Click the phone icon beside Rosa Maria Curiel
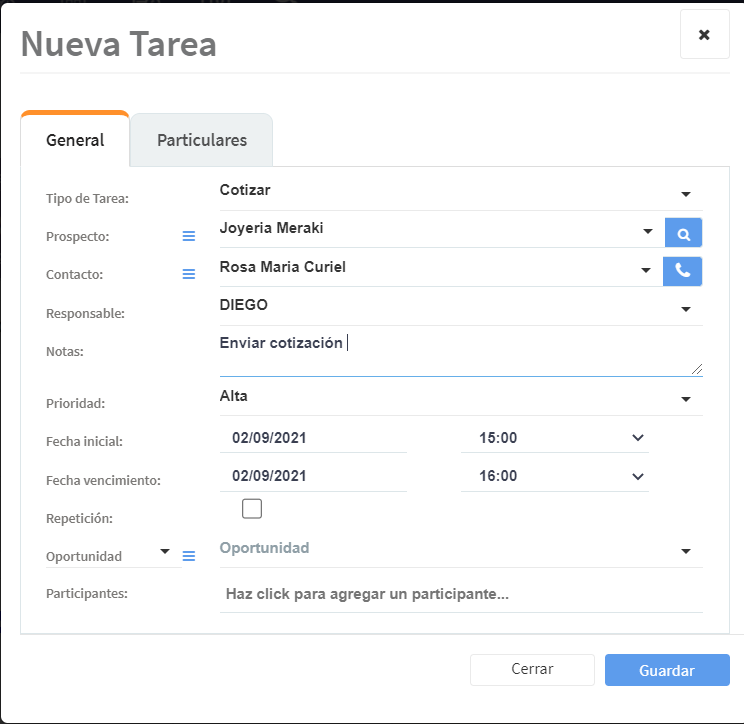The height and width of the screenshot is (724, 744). pyautogui.click(x=683, y=271)
